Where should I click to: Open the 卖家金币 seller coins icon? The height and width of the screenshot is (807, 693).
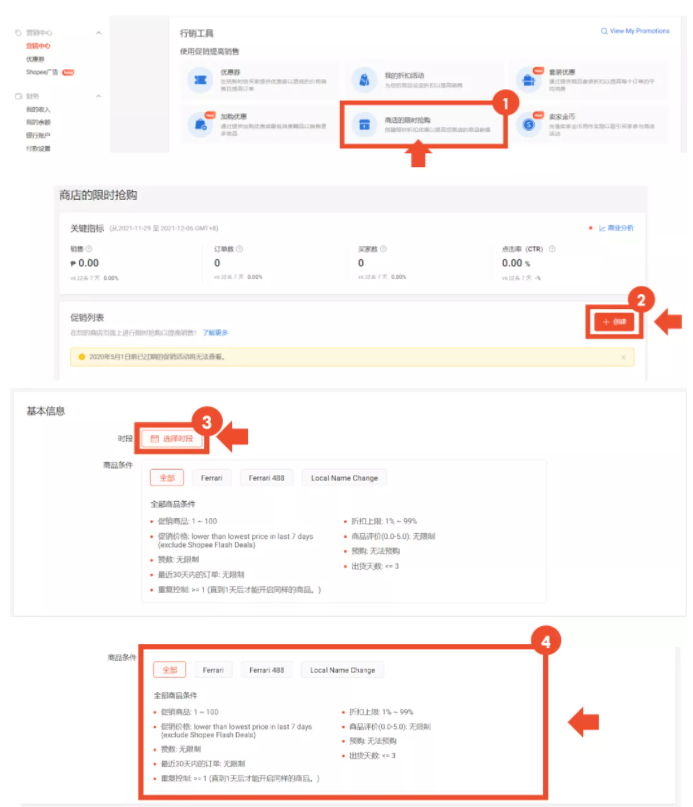click(528, 124)
